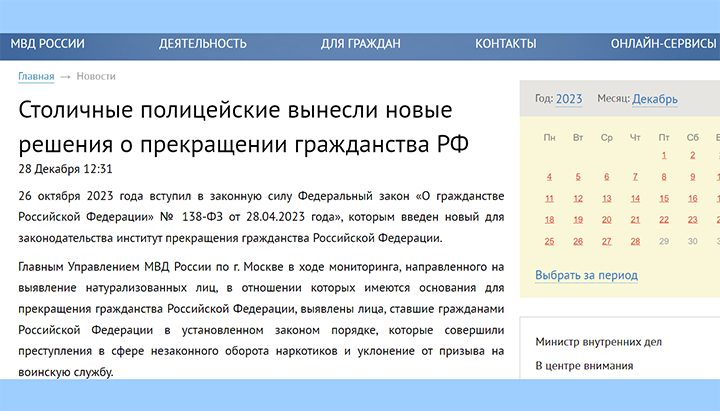Open the Министр внутренних дел sidebar link
The width and height of the screenshot is (720, 411).
(598, 341)
